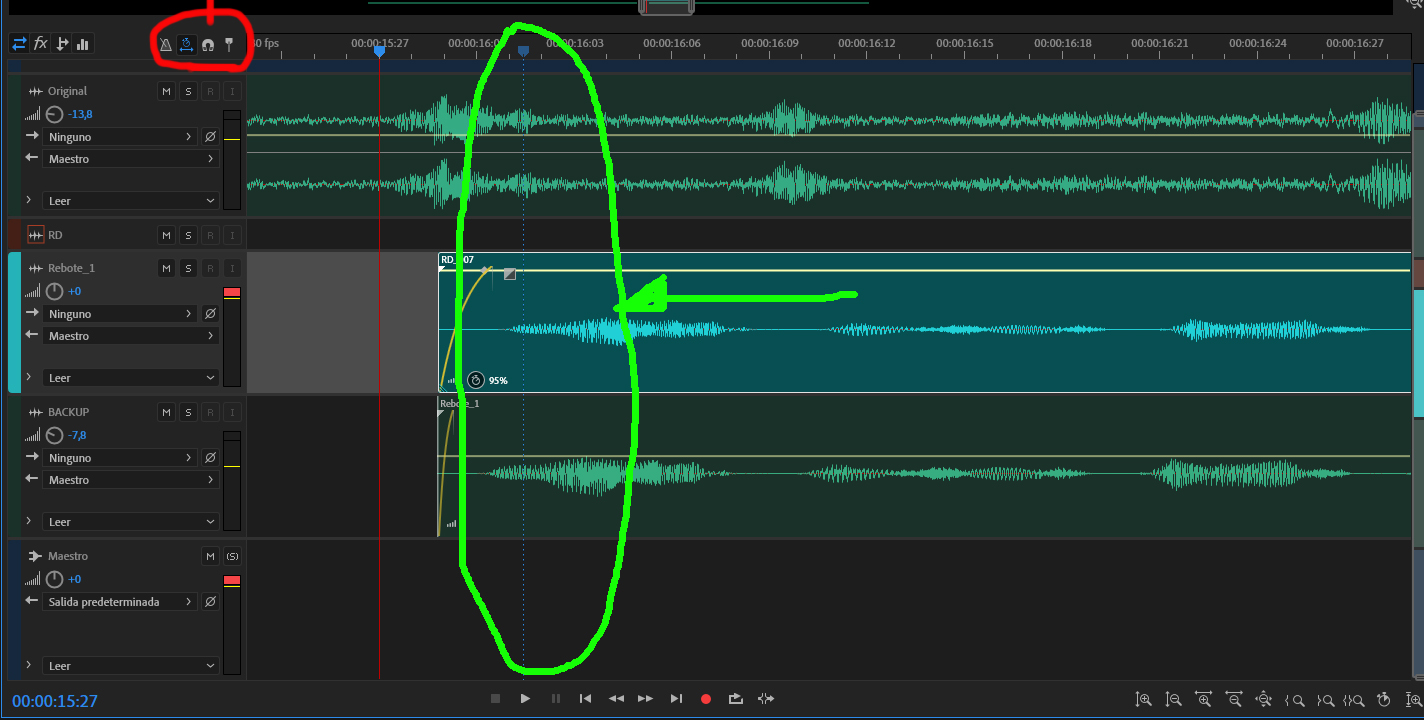Solo the Rebote_1 track
Image resolution: width=1424 pixels, height=720 pixels.
coord(188,267)
